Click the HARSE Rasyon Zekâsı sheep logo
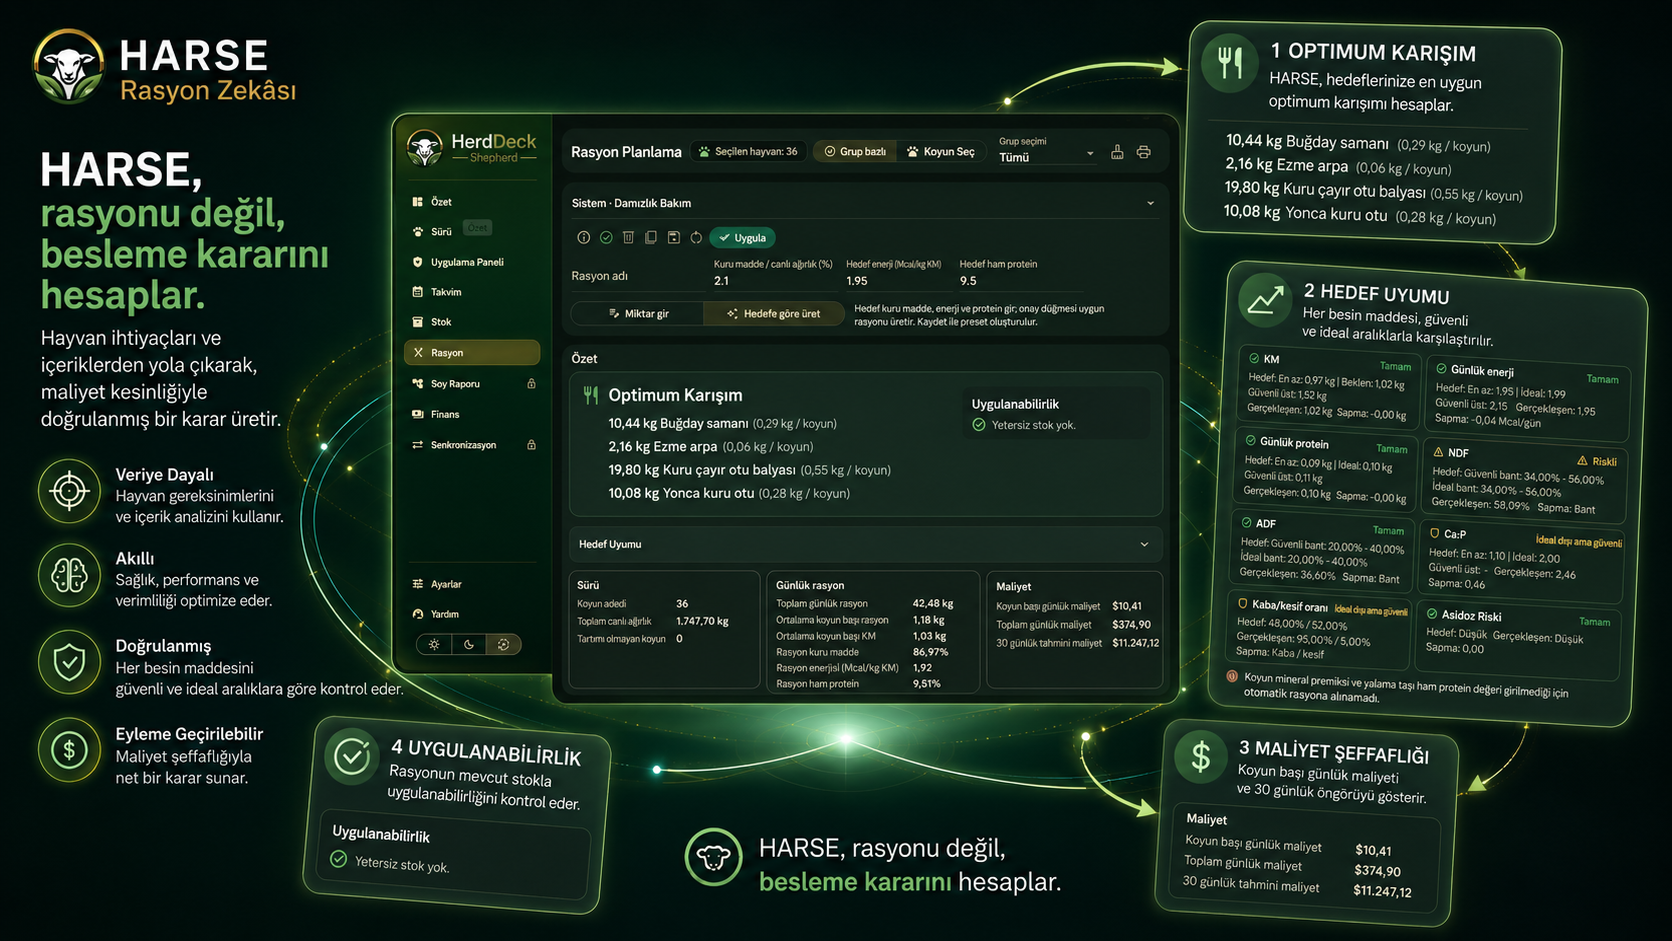1672x941 pixels. tap(69, 66)
